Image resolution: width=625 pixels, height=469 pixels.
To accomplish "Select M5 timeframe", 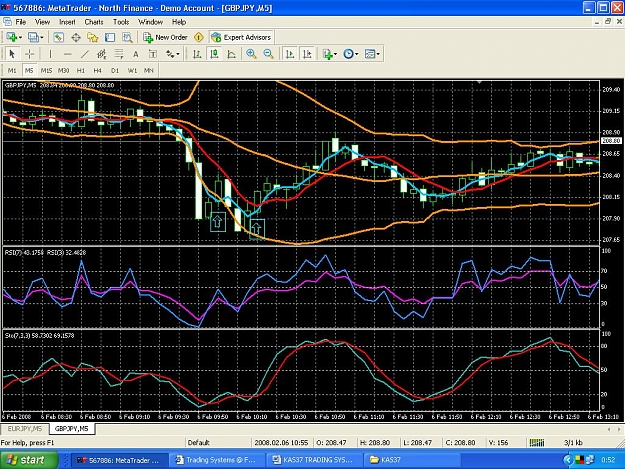I will coord(29,71).
